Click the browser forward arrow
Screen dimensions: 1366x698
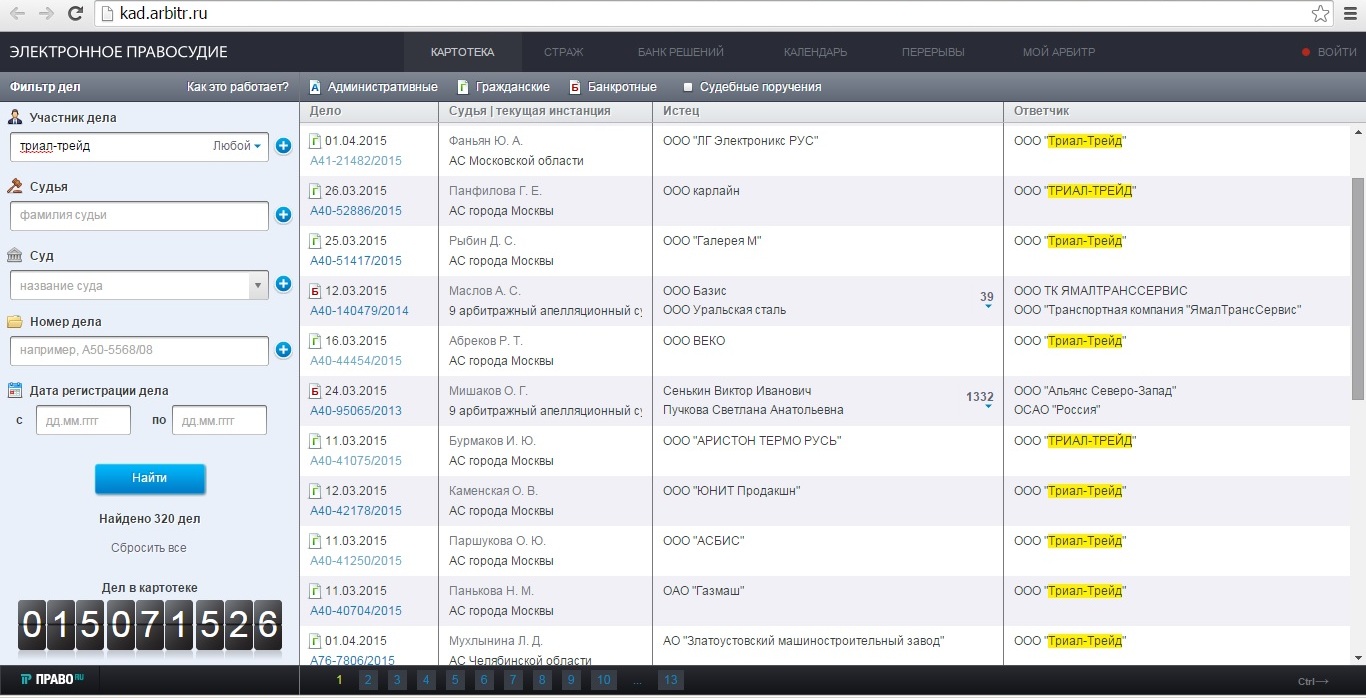(x=46, y=14)
